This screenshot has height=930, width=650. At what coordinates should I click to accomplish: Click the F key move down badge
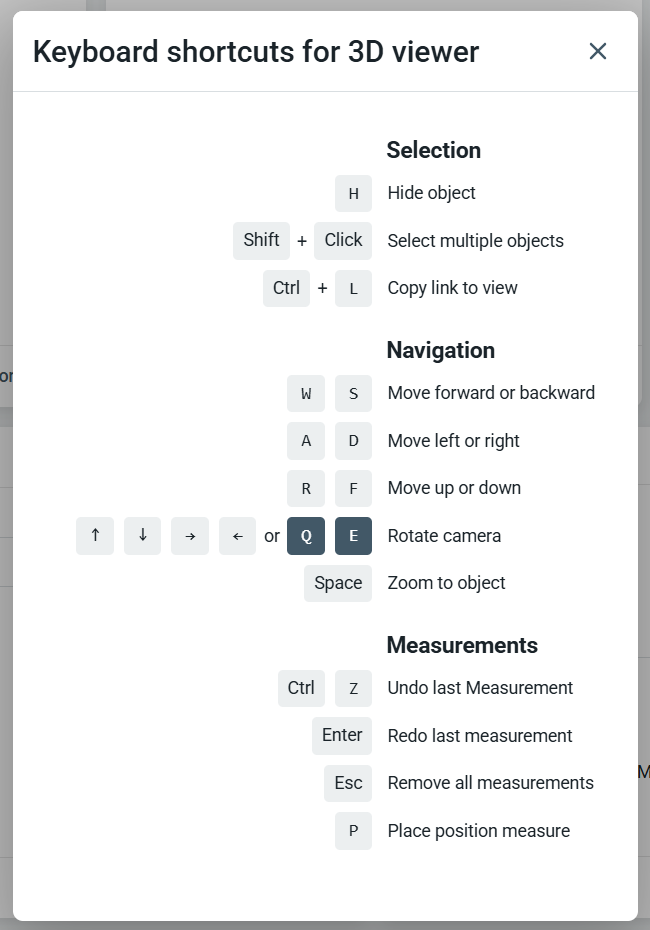click(353, 488)
